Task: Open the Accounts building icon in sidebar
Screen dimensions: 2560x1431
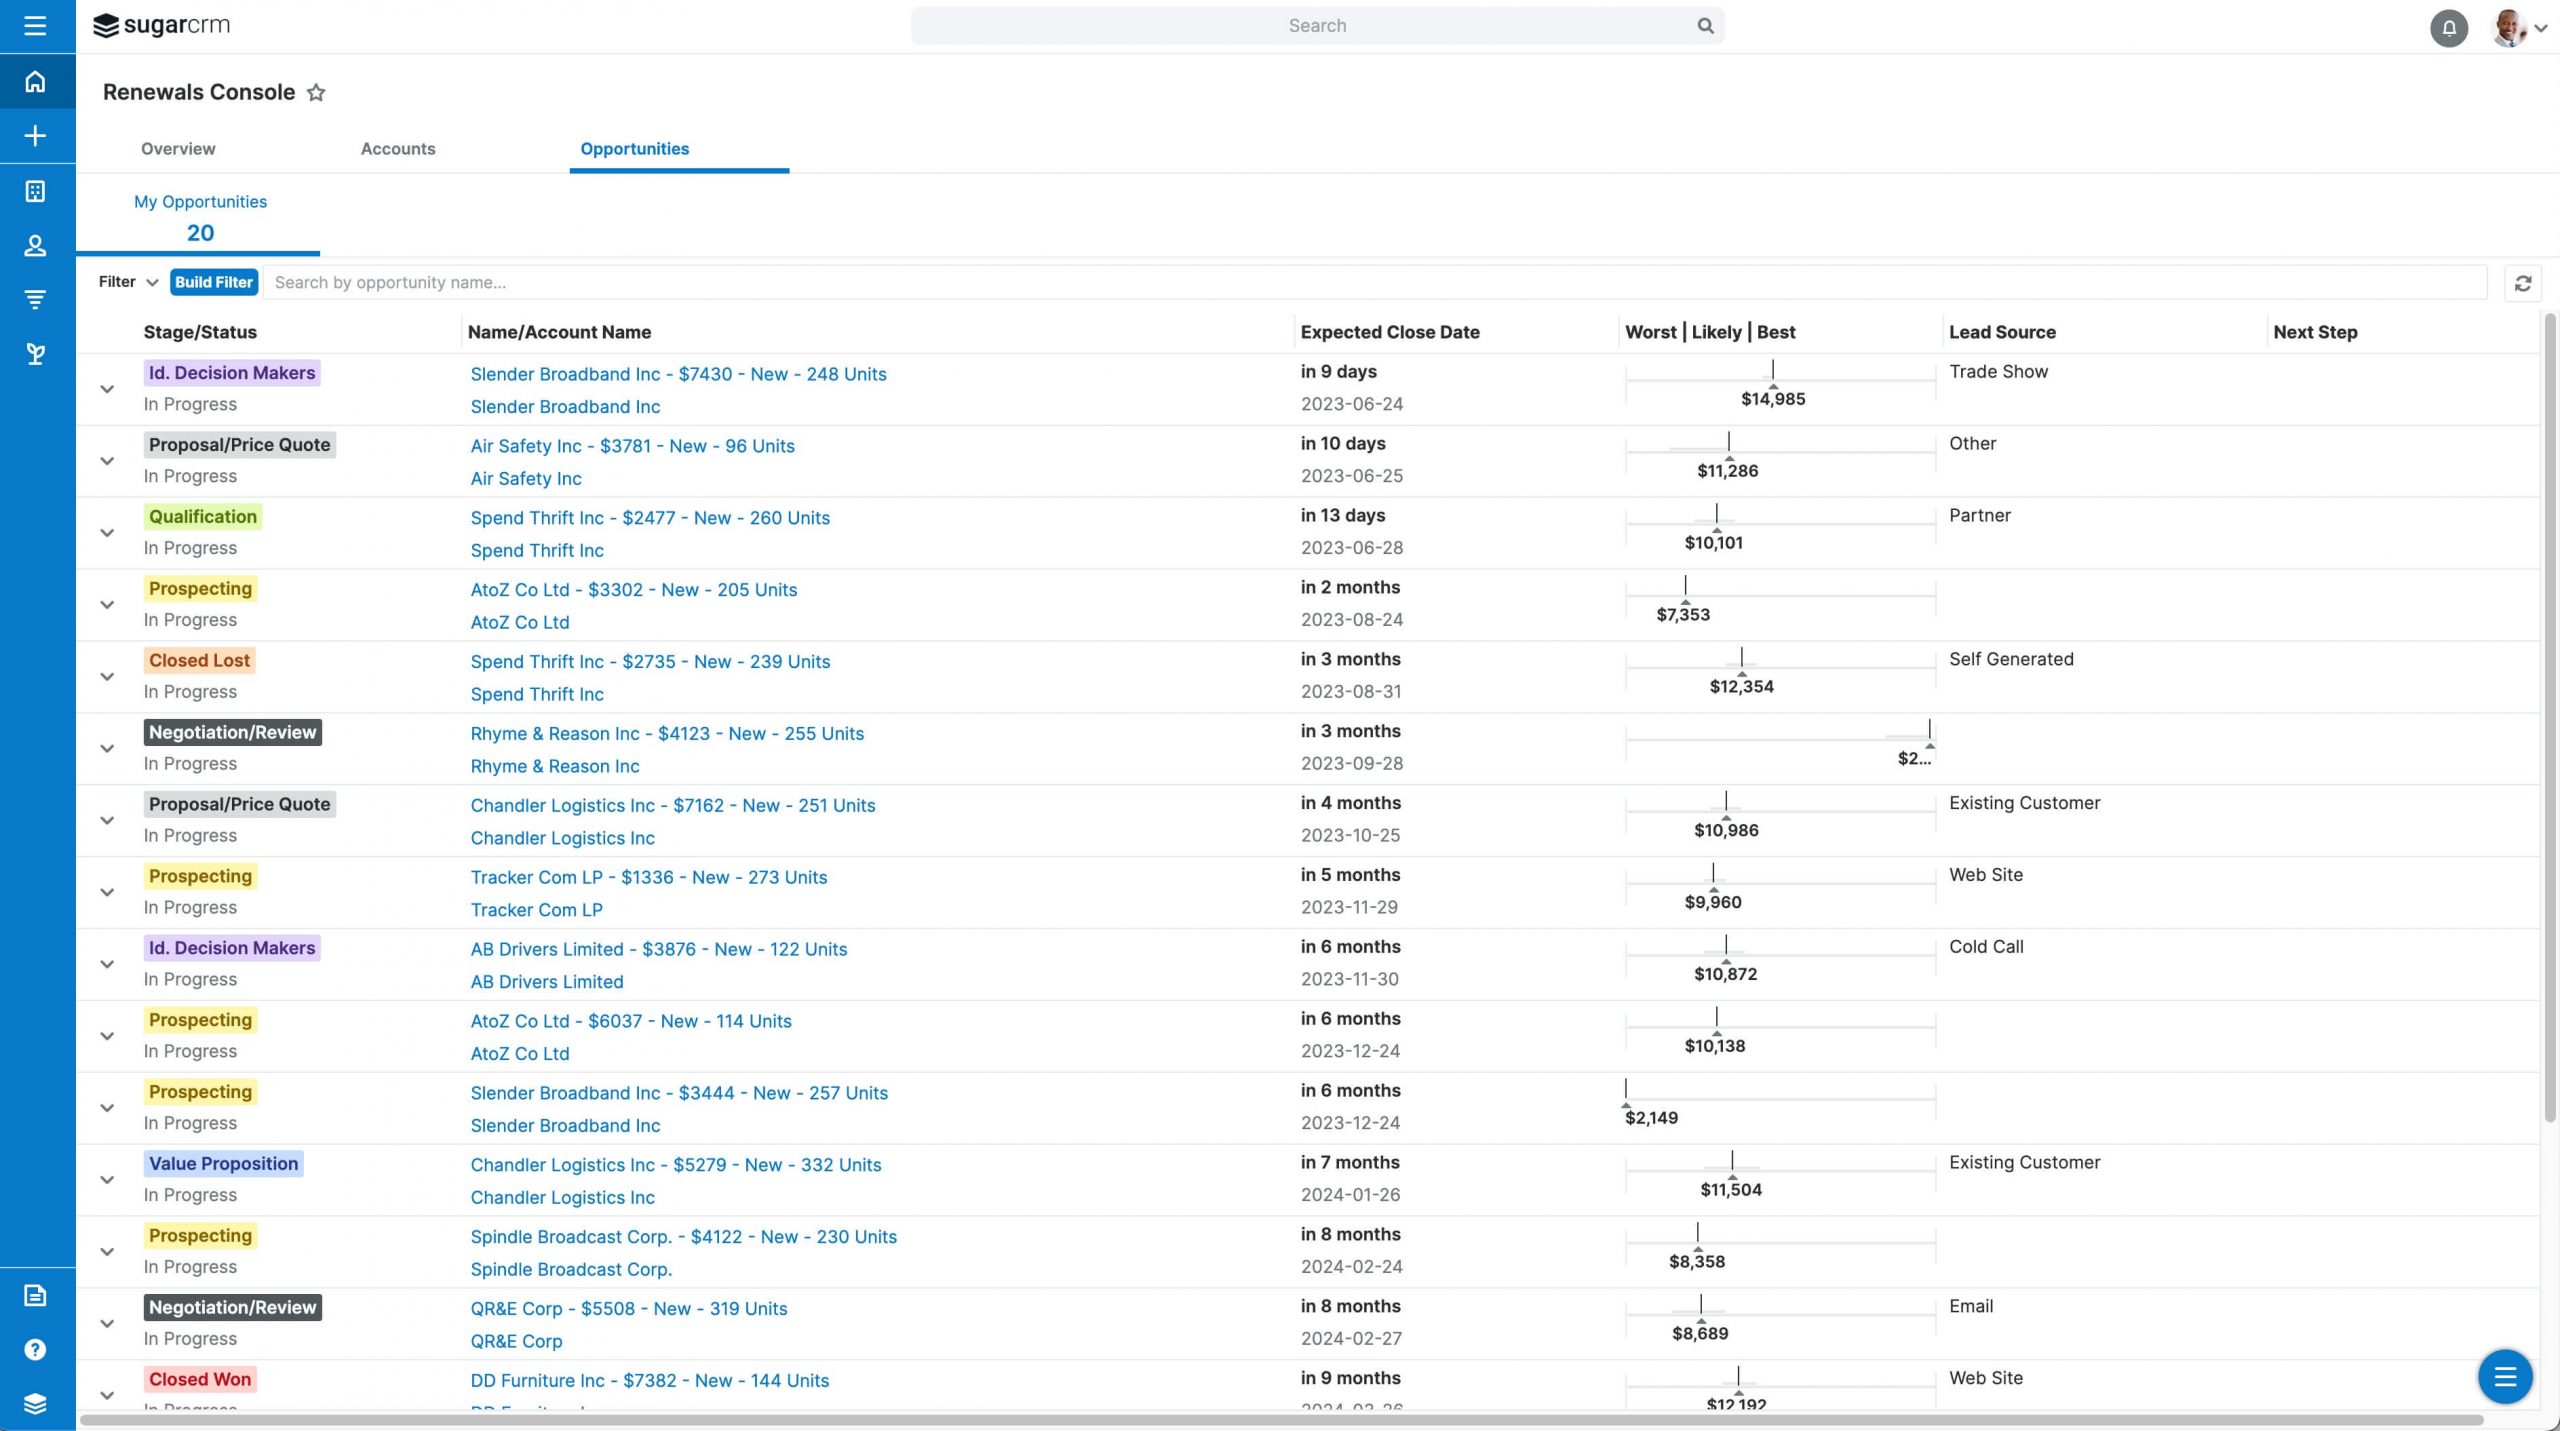Action: [x=35, y=191]
